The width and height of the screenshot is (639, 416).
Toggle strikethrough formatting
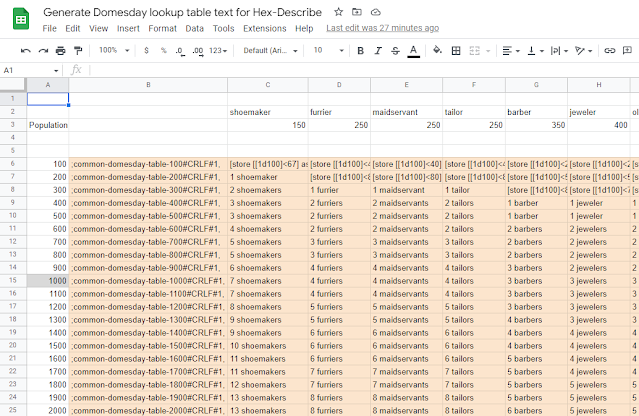[x=395, y=51]
